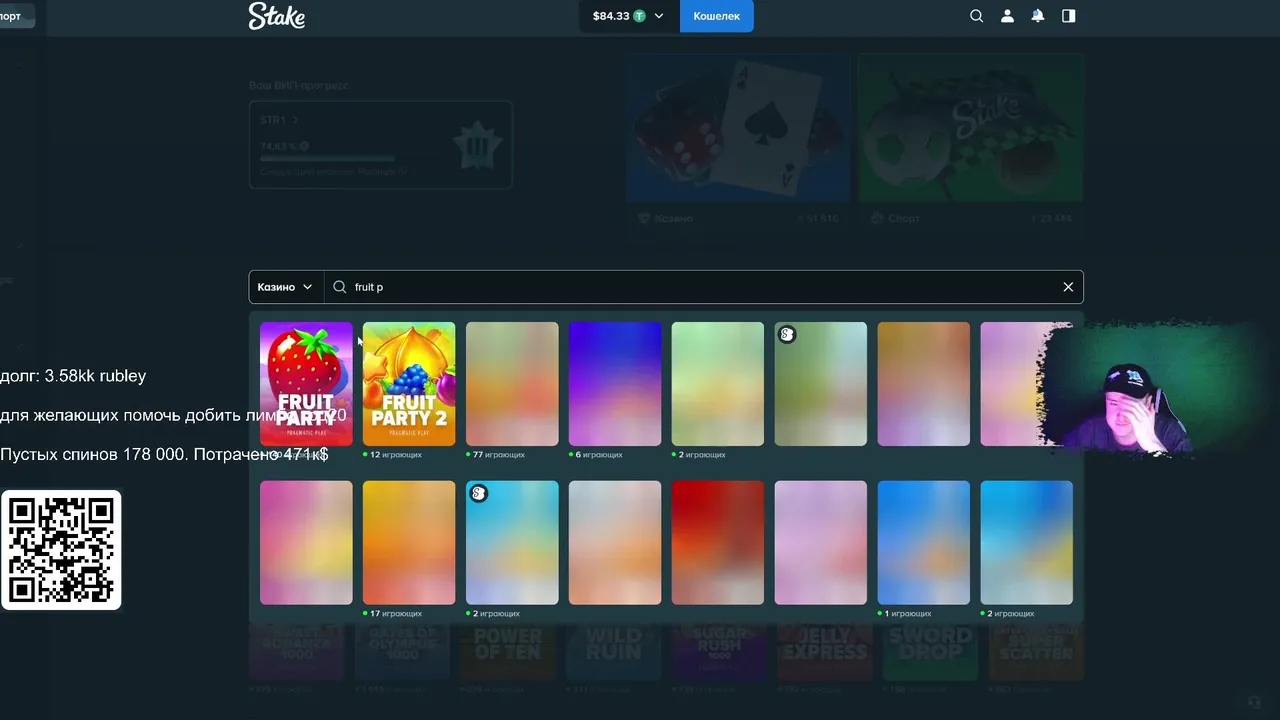1280x720 pixels.
Task: Open the Fruit Party game thumbnail
Action: point(306,384)
